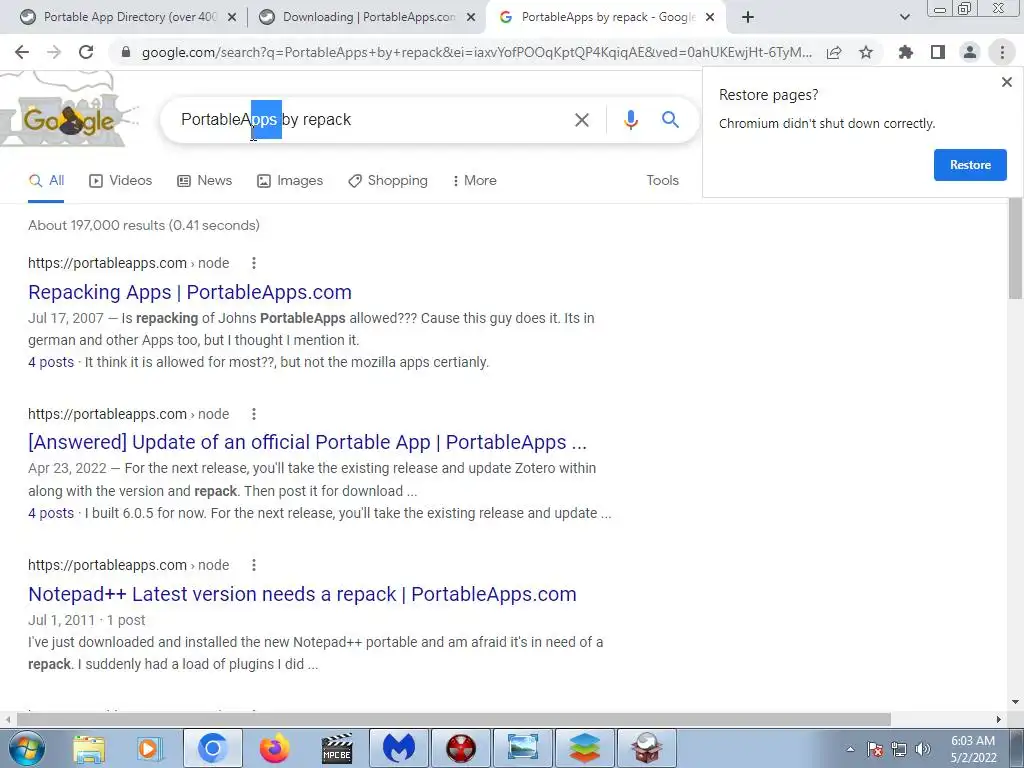Open the tab search dropdown arrow

click(904, 18)
